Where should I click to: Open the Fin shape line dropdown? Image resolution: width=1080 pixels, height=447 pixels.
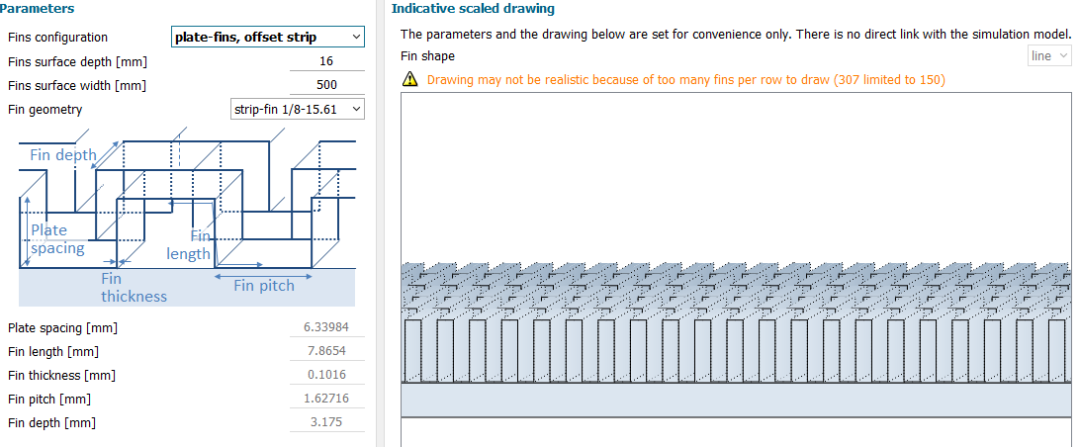point(1050,56)
